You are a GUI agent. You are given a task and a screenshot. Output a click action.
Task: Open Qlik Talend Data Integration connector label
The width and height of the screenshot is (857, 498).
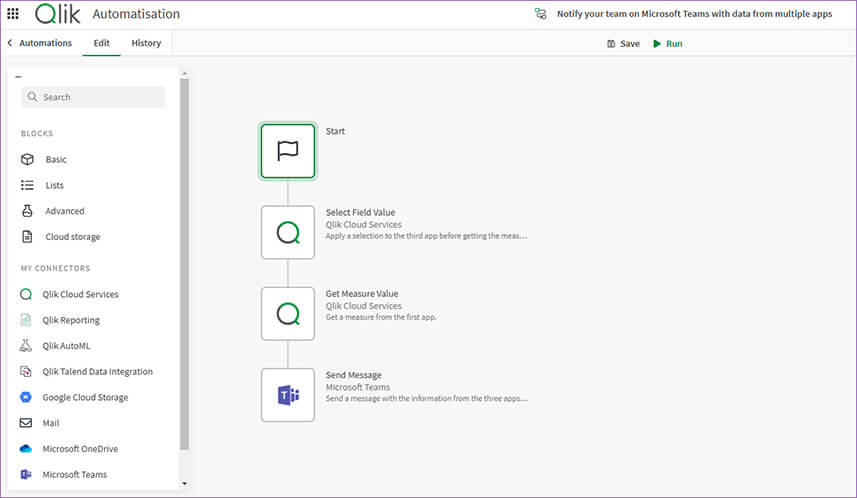coord(98,371)
